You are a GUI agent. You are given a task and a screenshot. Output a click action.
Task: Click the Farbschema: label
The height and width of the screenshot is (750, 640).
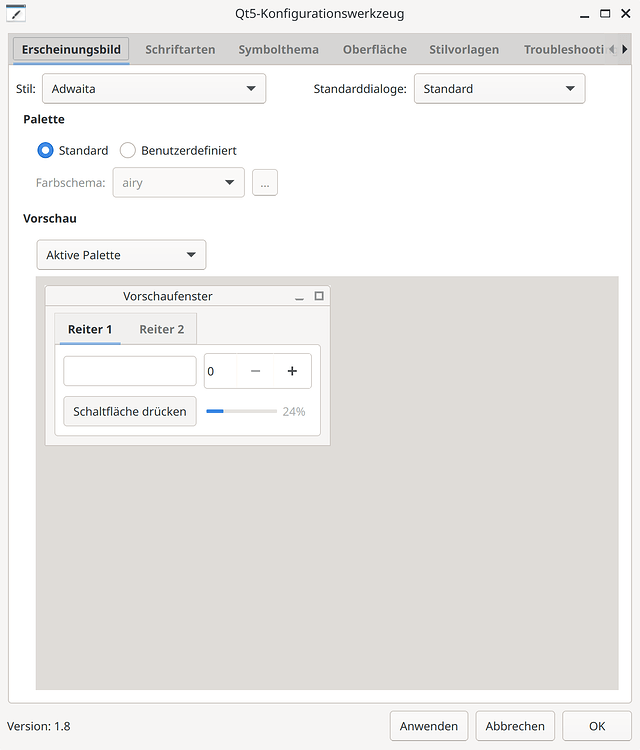coord(70,183)
